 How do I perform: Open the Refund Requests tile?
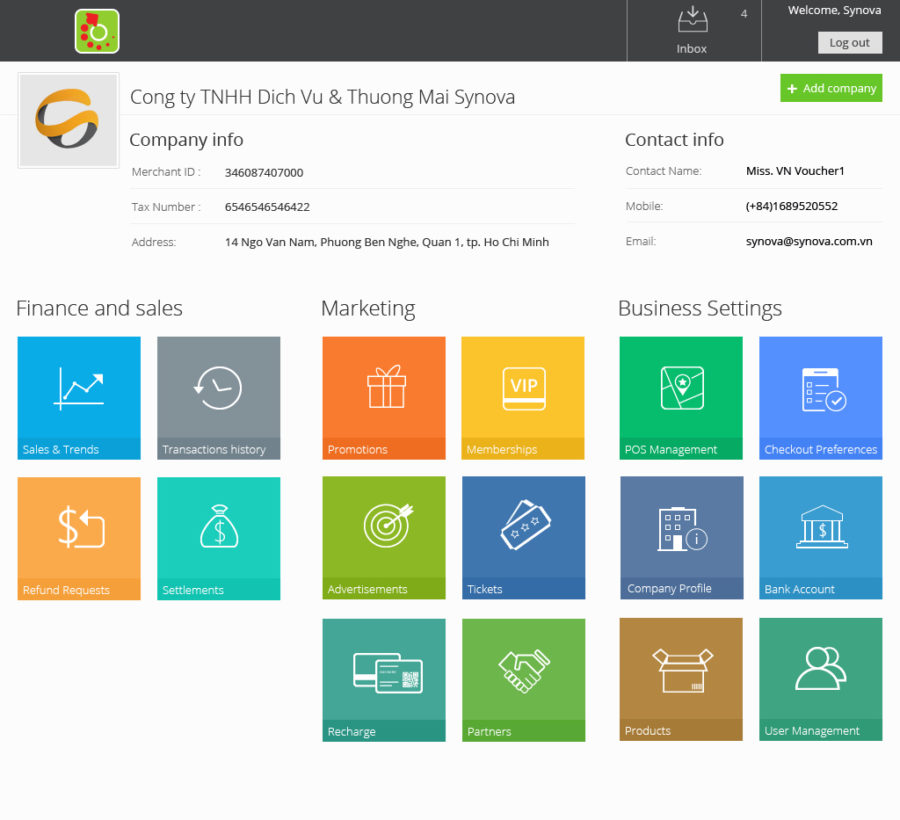point(79,538)
